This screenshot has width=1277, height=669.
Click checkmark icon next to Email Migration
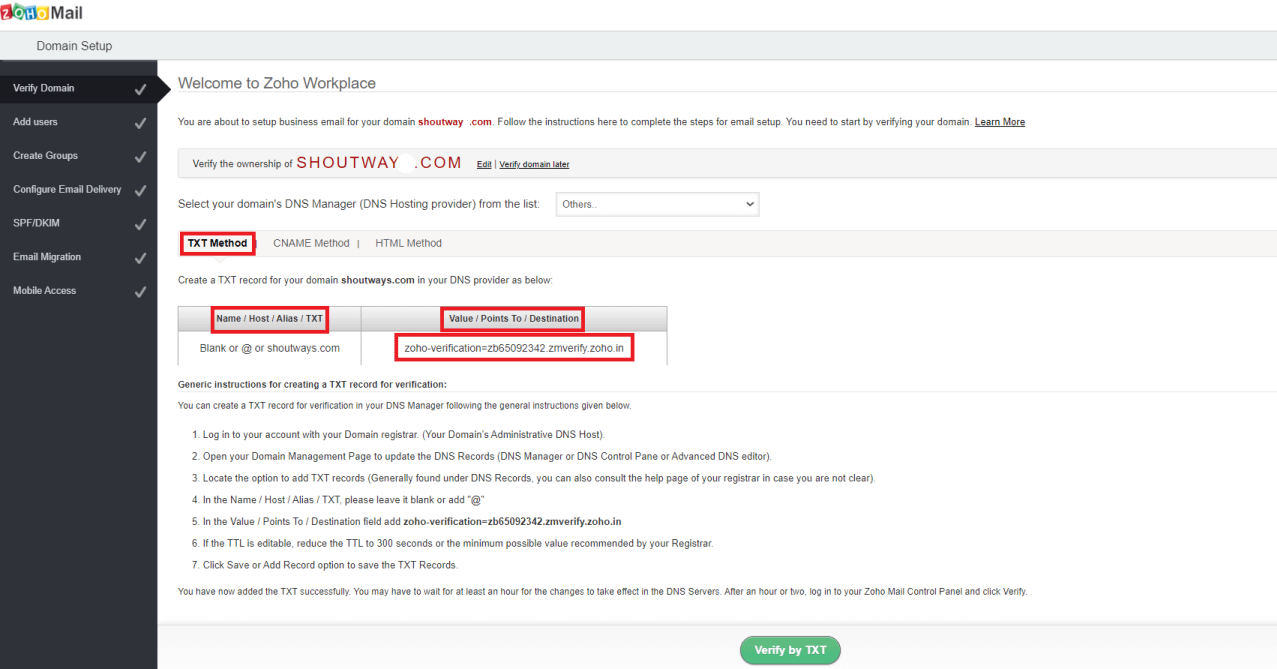click(x=140, y=258)
